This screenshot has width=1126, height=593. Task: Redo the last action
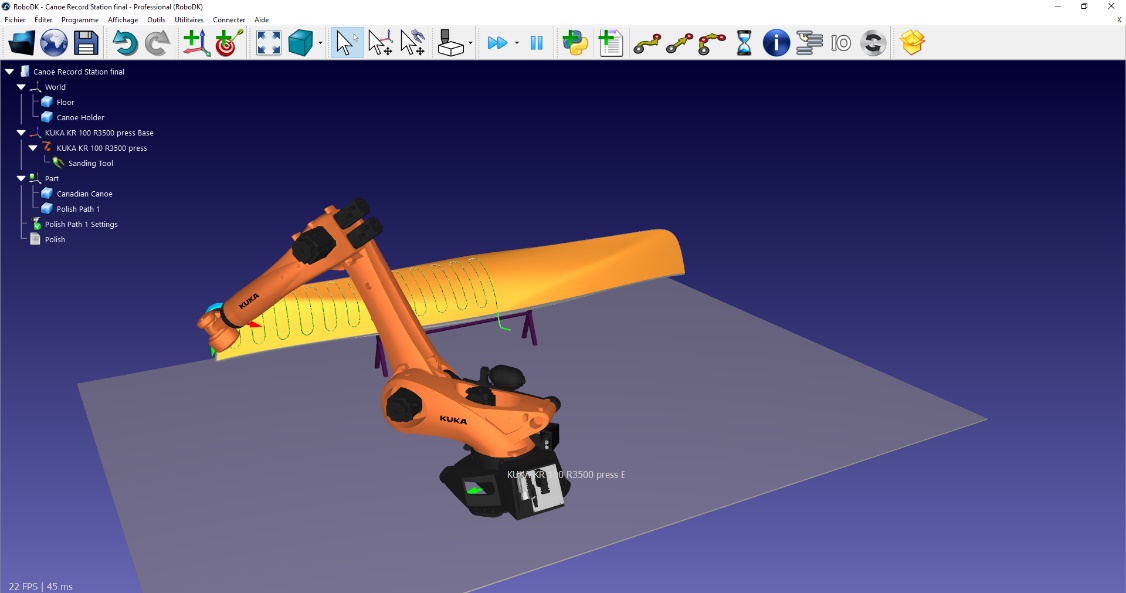click(157, 43)
